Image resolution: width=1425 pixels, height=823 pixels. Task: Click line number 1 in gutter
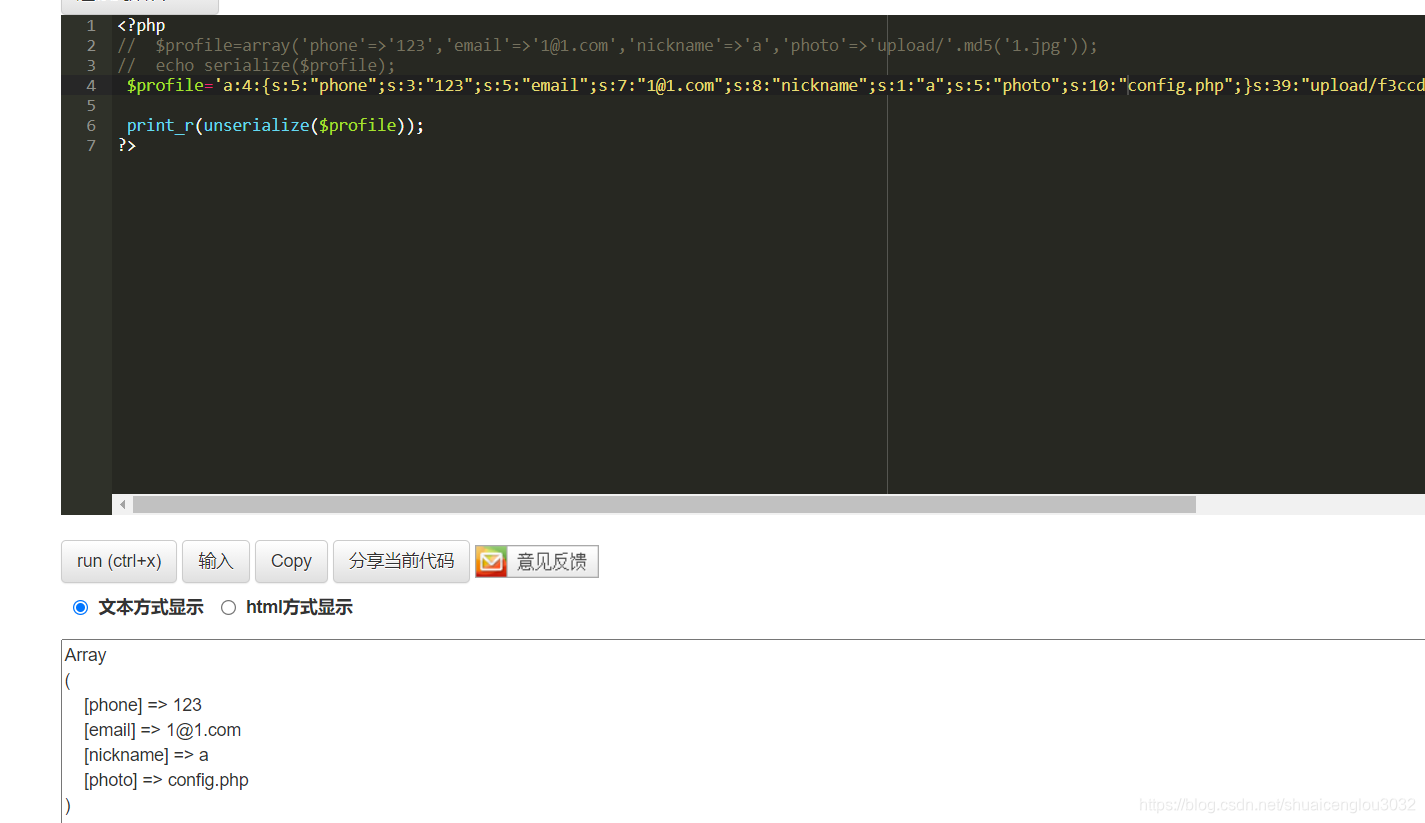[91, 25]
